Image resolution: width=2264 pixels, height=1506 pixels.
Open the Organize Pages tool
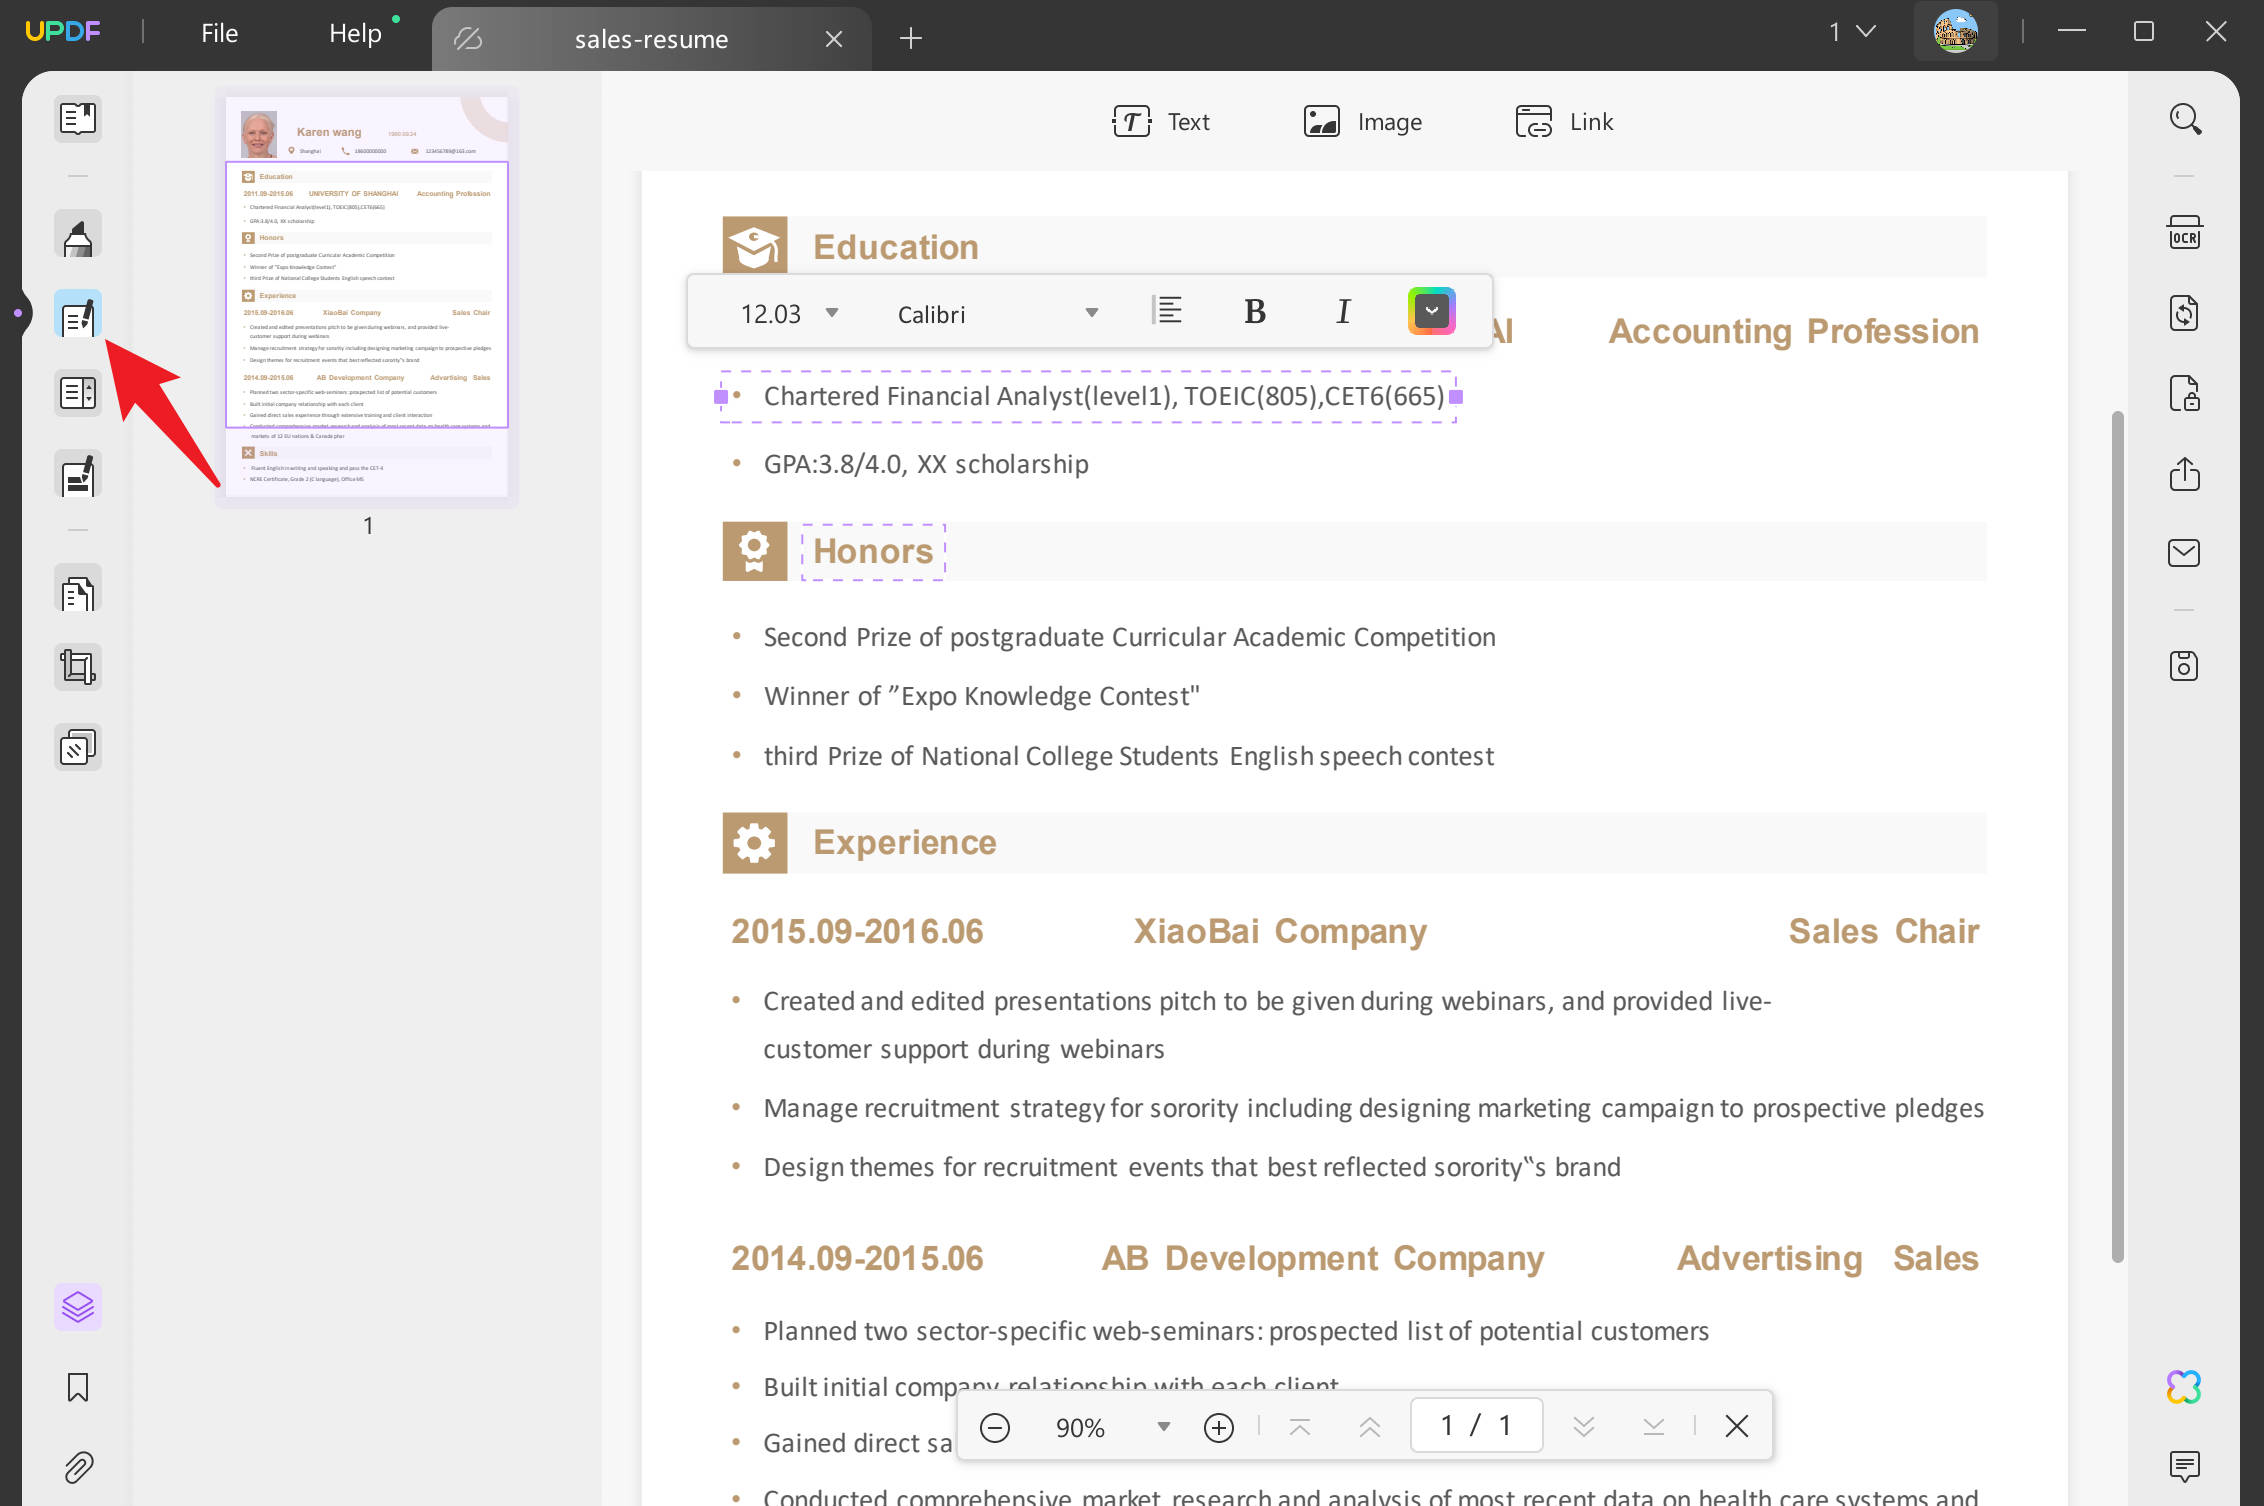tap(77, 589)
